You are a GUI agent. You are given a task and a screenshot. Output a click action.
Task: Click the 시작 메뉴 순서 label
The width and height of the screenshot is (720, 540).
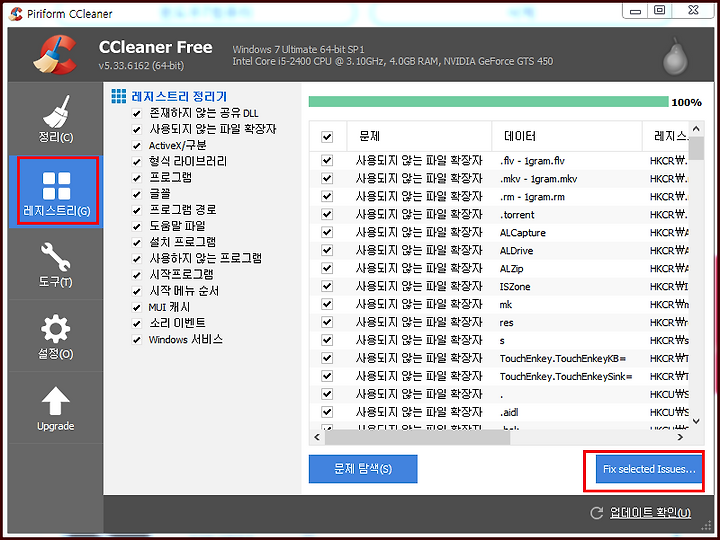click(184, 291)
